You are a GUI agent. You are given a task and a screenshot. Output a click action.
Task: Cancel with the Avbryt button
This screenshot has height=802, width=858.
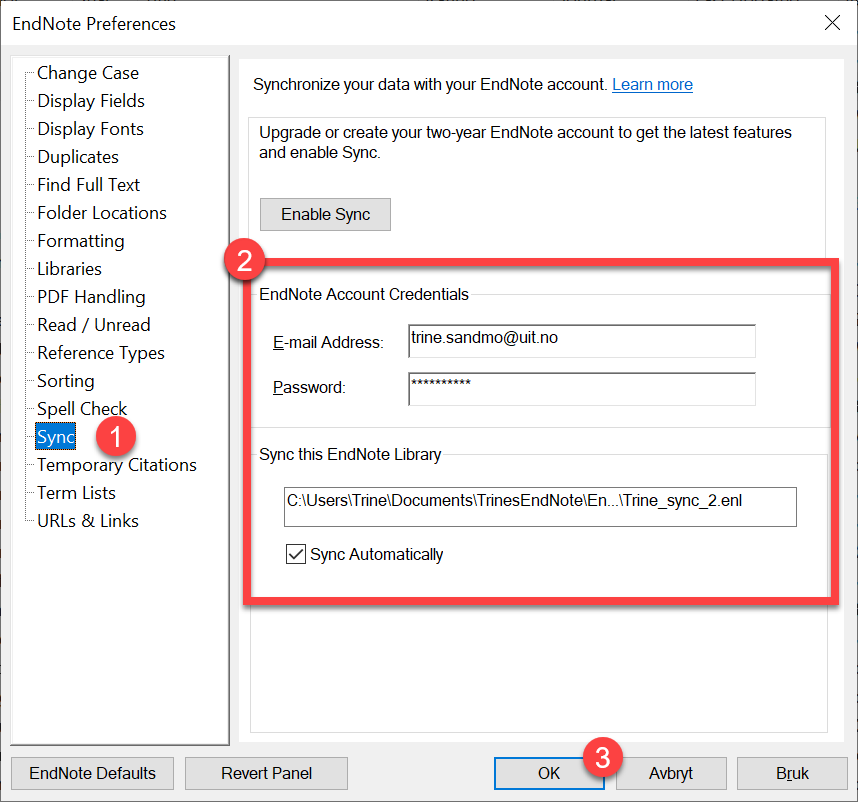point(670,773)
